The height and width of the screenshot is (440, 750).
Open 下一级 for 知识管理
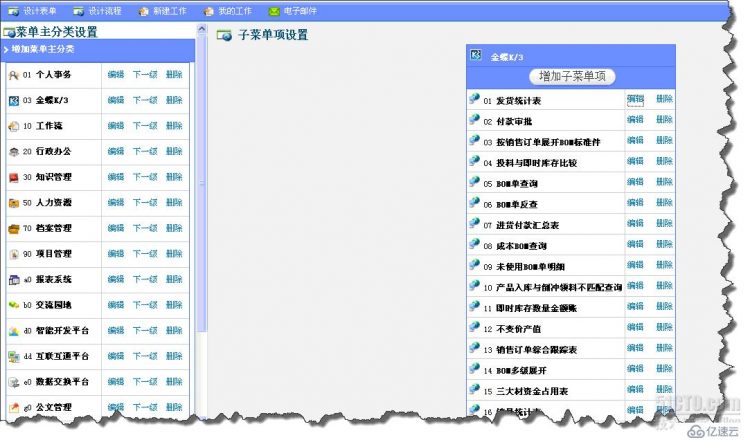(145, 177)
